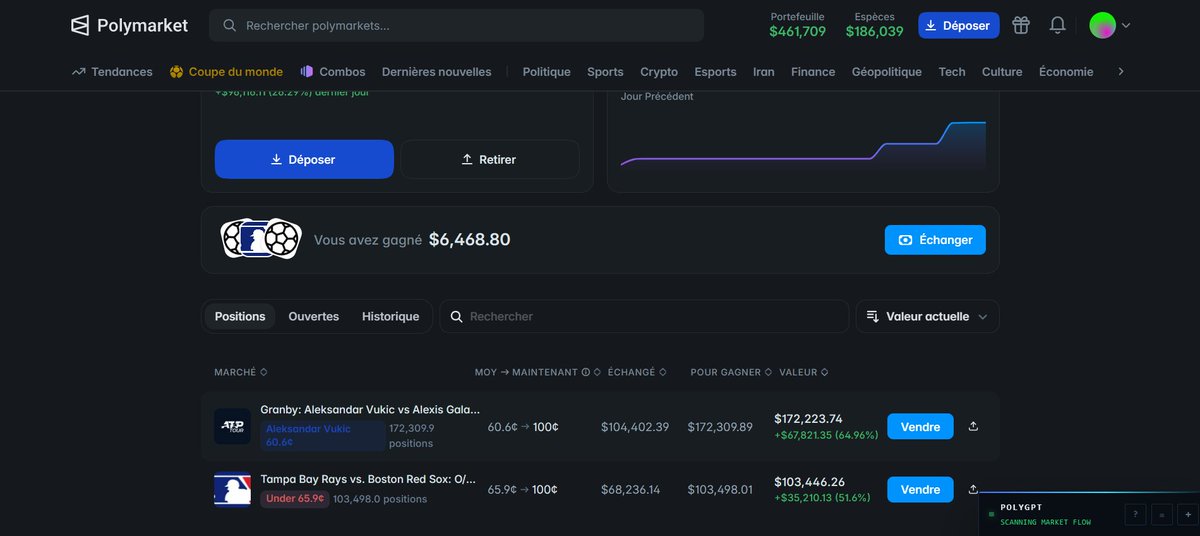Open the Tampa Bay Rays vs. Boston Red Sox market

[x=368, y=479]
